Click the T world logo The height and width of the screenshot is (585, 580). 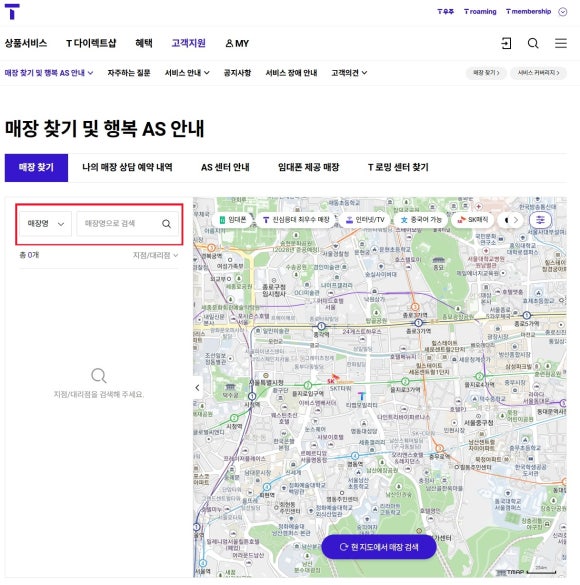pyautogui.click(x=12, y=11)
